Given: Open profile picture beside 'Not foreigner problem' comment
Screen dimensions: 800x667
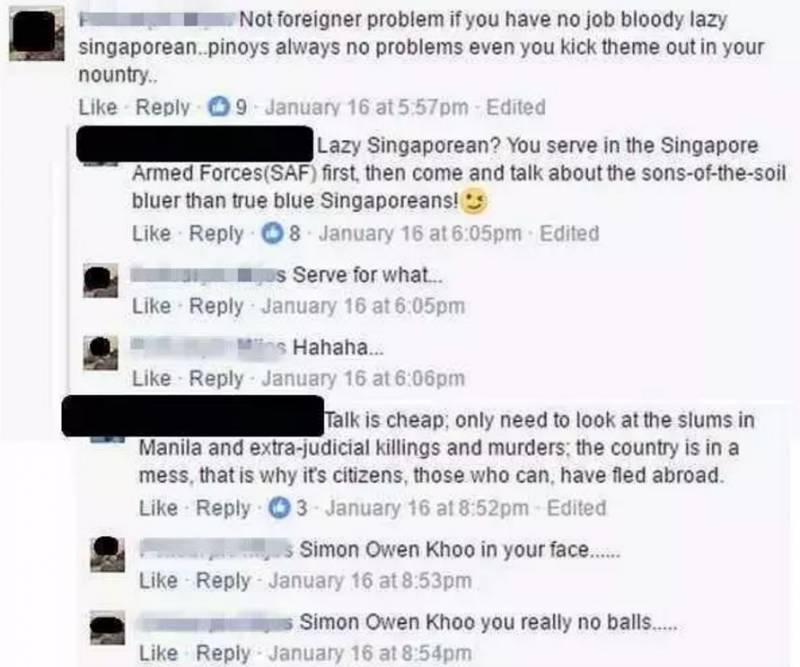Looking at the screenshot, I should 37,34.
